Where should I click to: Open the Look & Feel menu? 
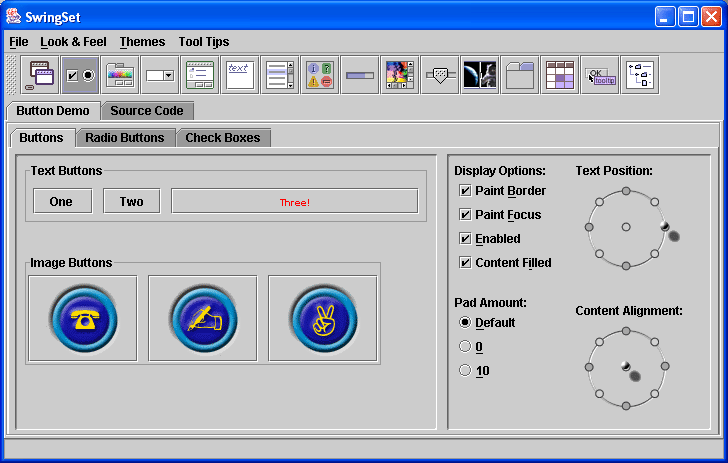click(x=73, y=42)
